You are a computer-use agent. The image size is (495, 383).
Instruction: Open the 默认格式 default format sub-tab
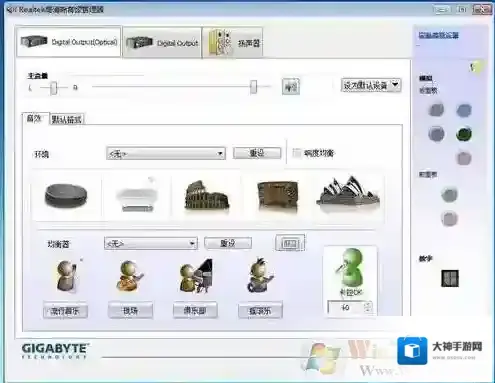click(x=67, y=119)
